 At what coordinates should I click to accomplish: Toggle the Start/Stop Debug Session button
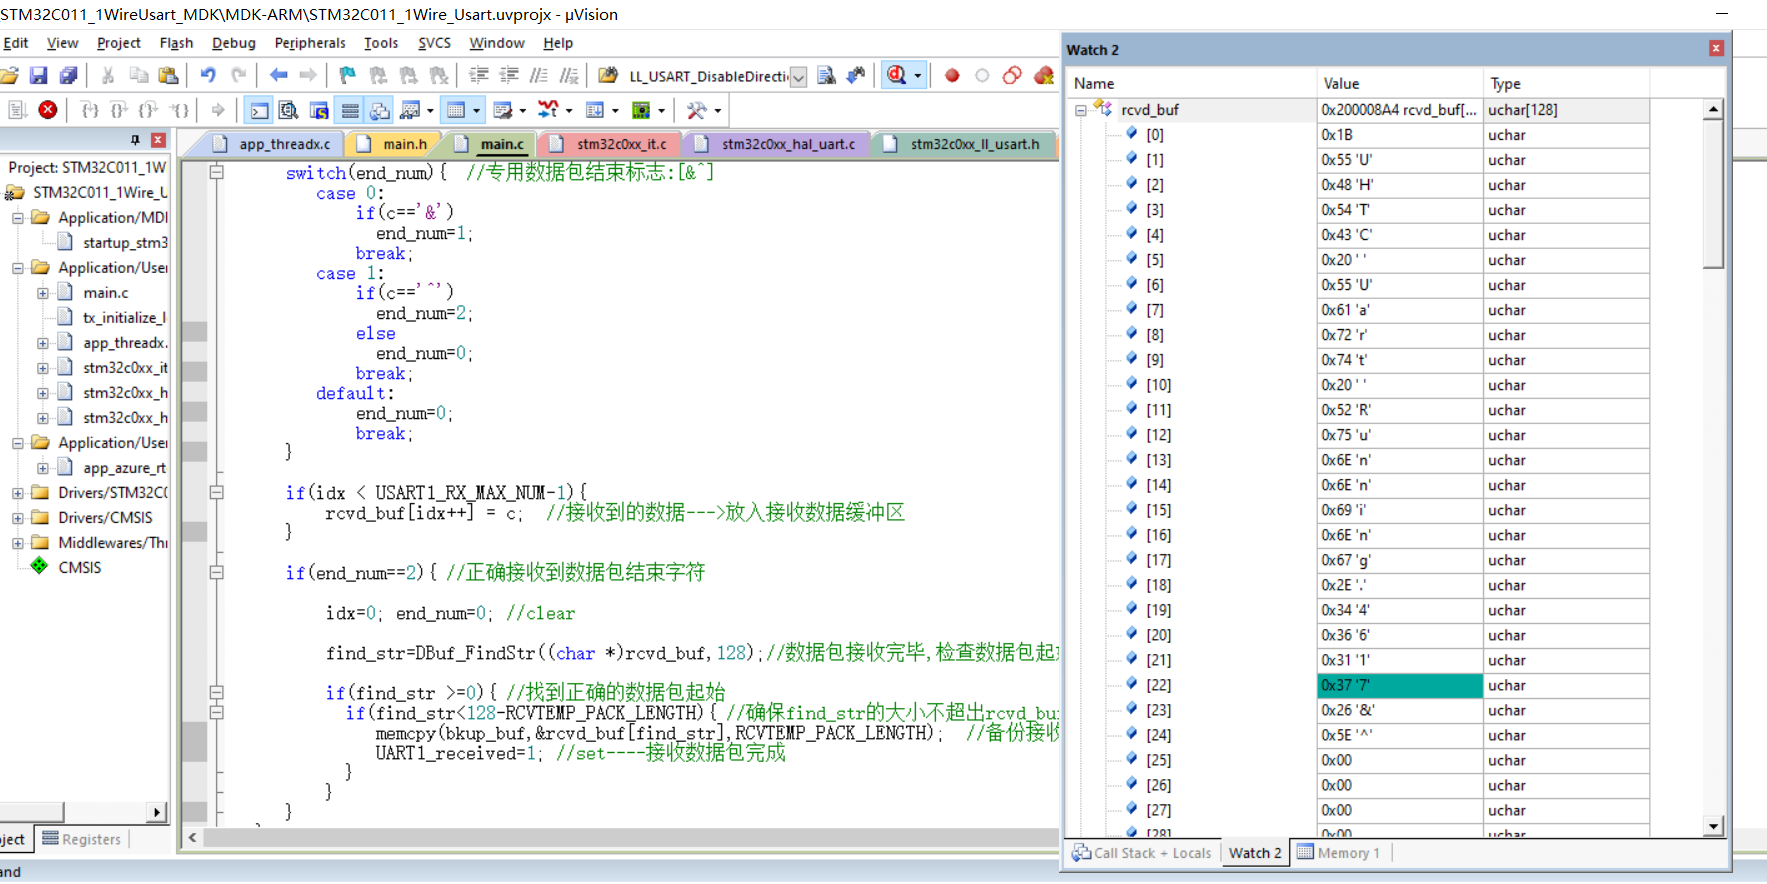pyautogui.click(x=897, y=75)
